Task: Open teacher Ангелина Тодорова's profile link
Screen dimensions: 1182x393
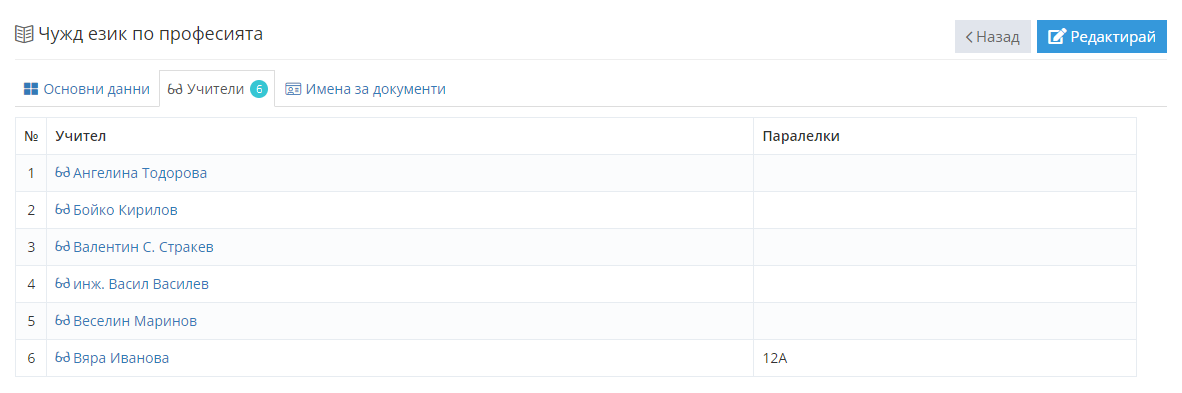Action: coord(140,173)
